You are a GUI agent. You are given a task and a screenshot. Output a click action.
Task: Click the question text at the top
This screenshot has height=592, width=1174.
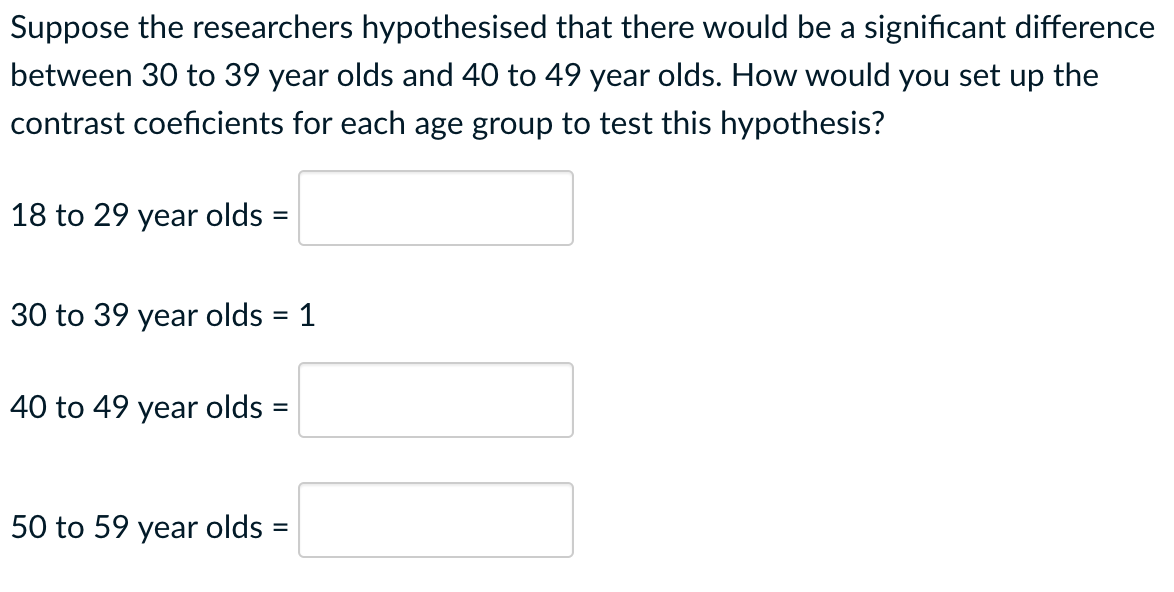tap(580, 27)
